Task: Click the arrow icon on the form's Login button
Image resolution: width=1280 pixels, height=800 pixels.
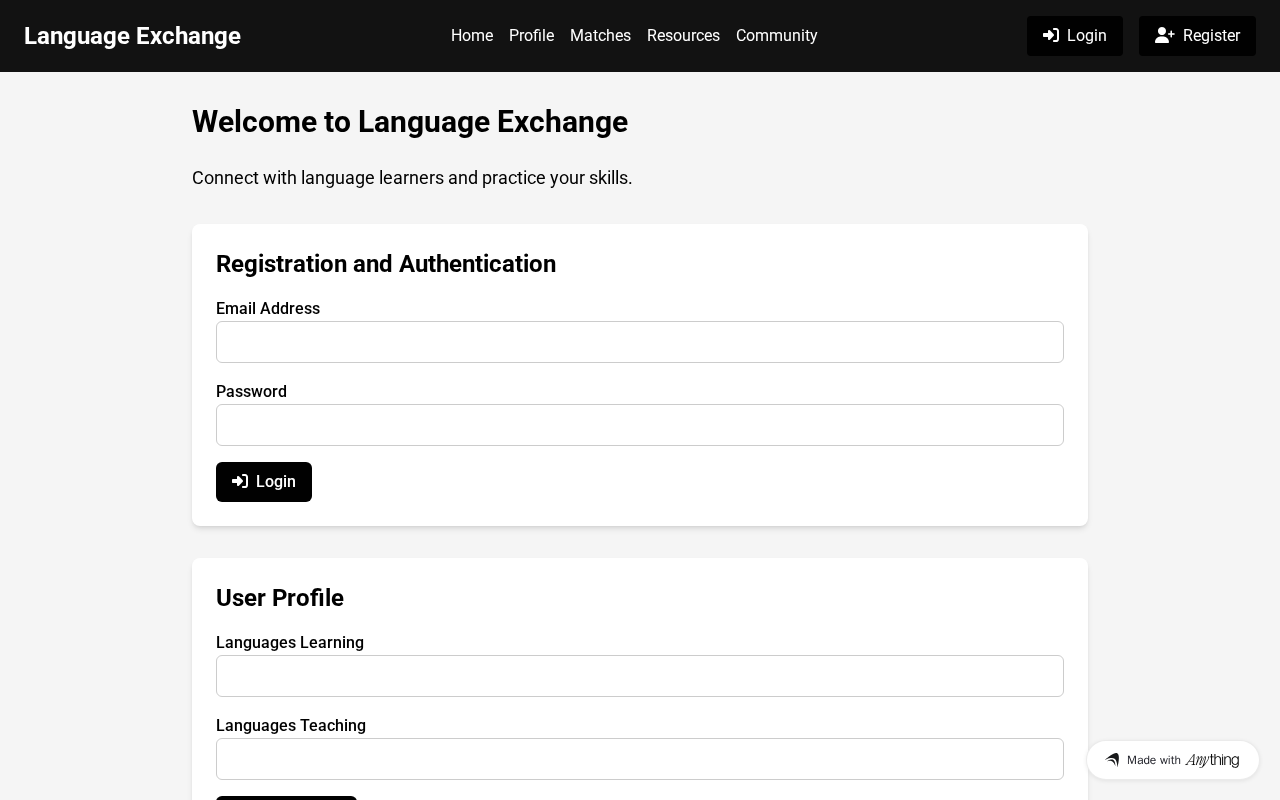Action: click(x=240, y=482)
